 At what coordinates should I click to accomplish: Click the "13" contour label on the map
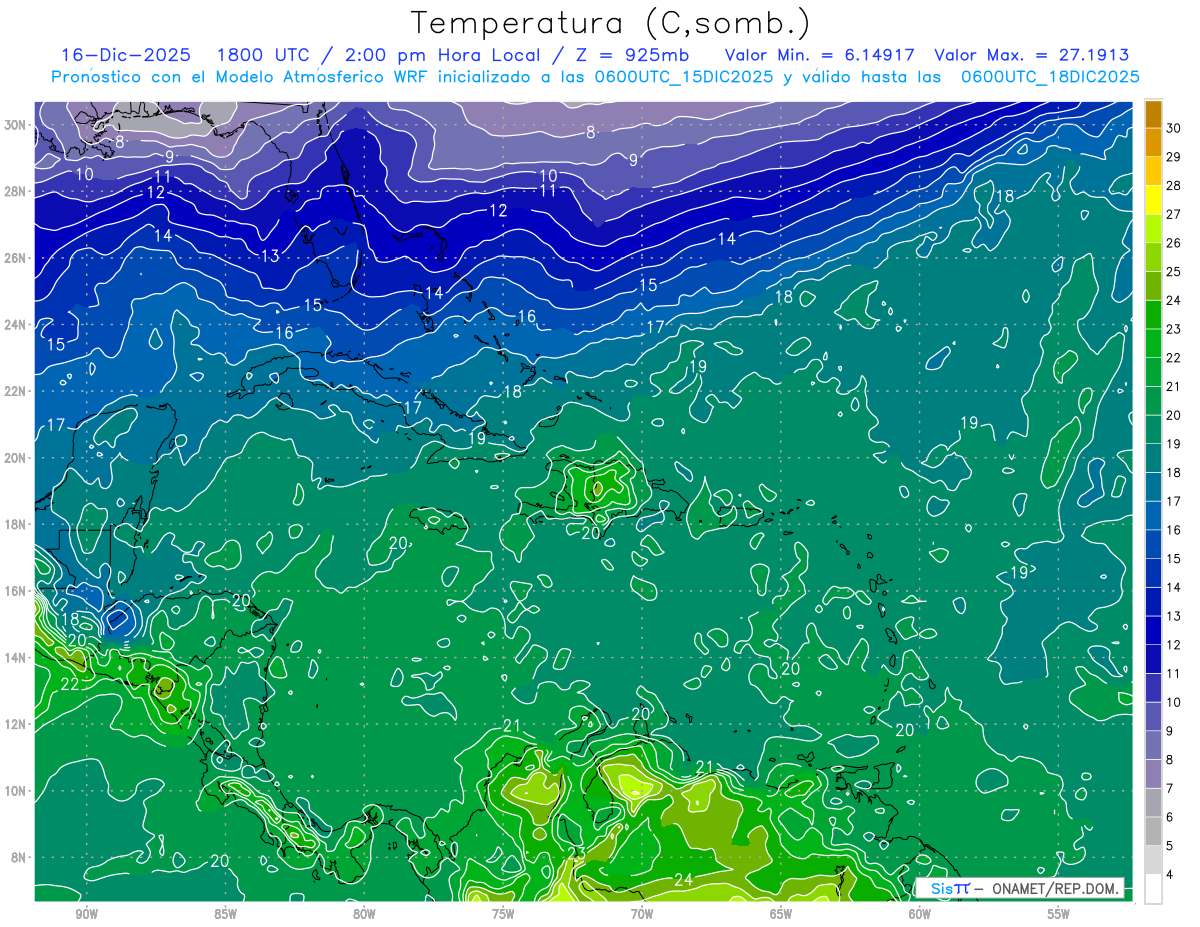point(270,256)
